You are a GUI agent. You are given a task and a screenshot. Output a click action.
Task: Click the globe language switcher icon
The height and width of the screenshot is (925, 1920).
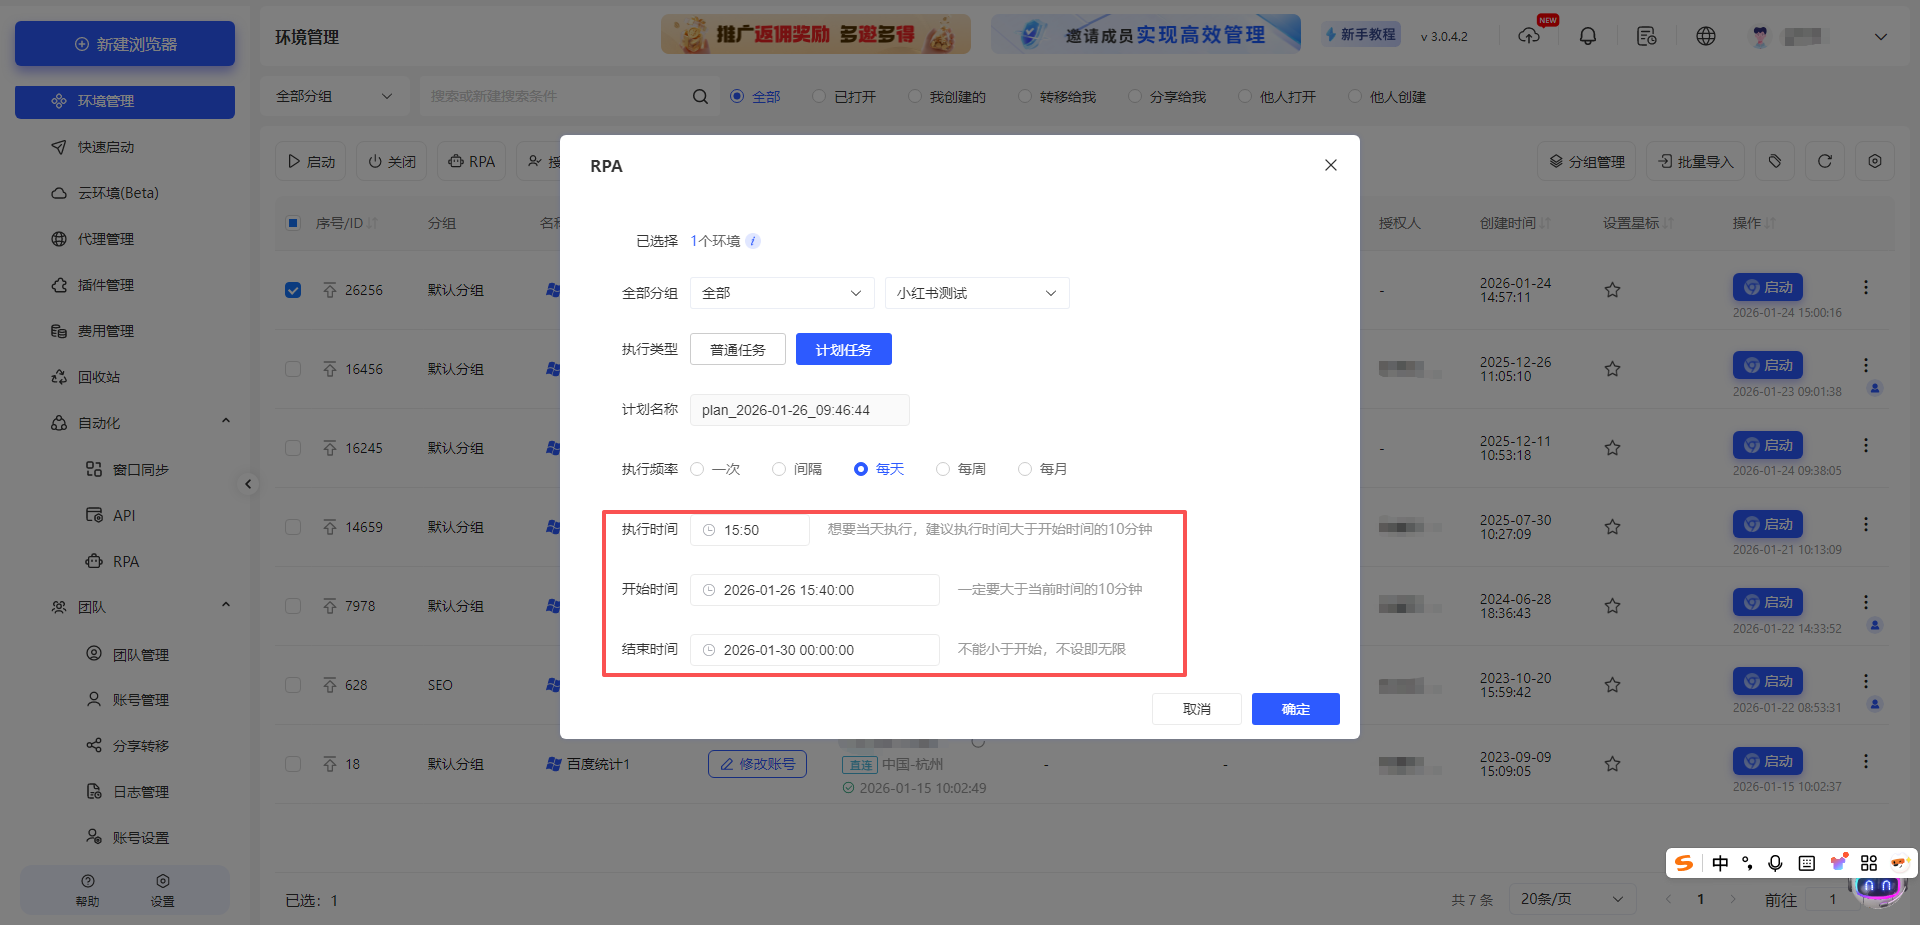[1706, 36]
